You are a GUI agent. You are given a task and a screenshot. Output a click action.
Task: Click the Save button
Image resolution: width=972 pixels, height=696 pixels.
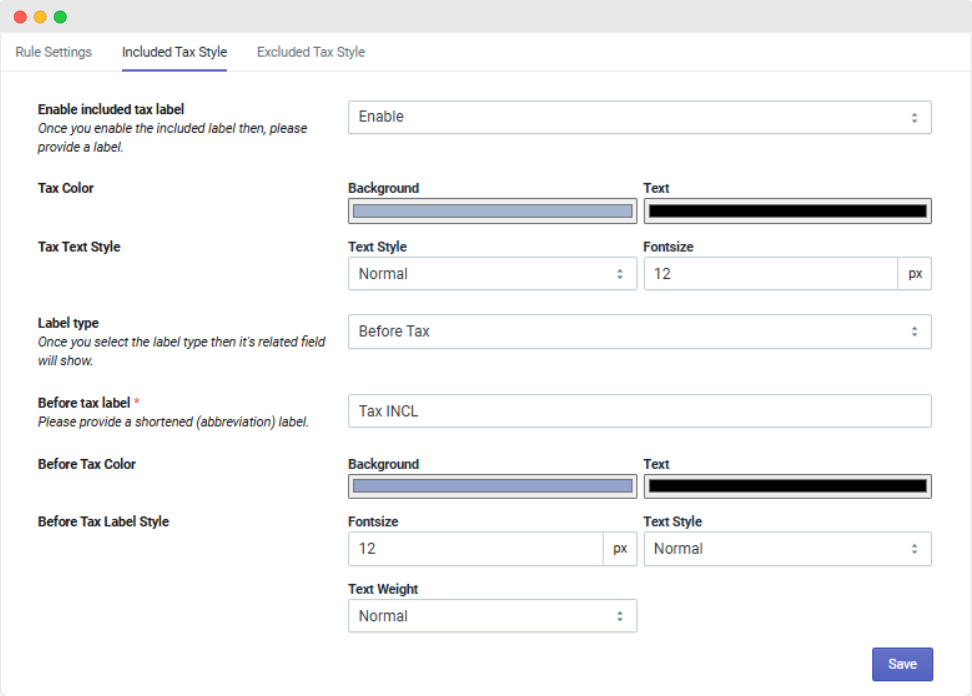point(902,664)
